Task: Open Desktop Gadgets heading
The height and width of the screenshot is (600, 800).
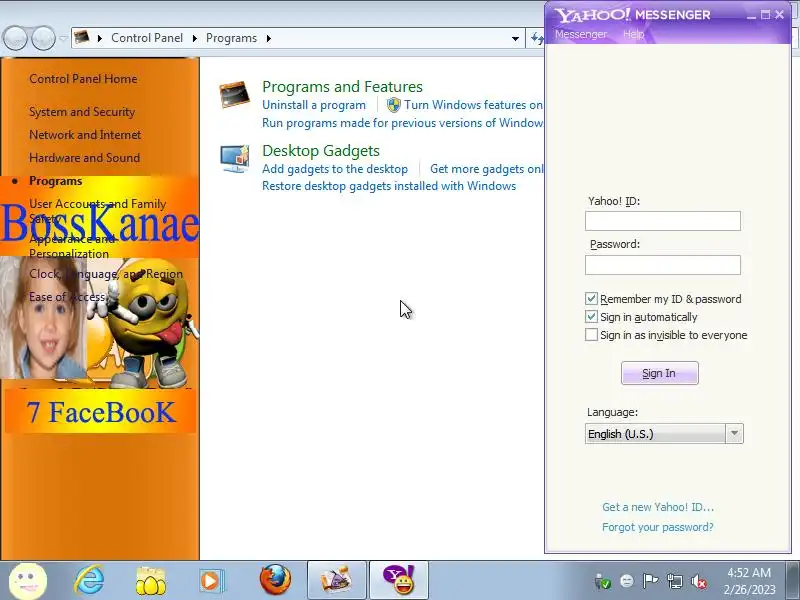Action: click(x=321, y=151)
